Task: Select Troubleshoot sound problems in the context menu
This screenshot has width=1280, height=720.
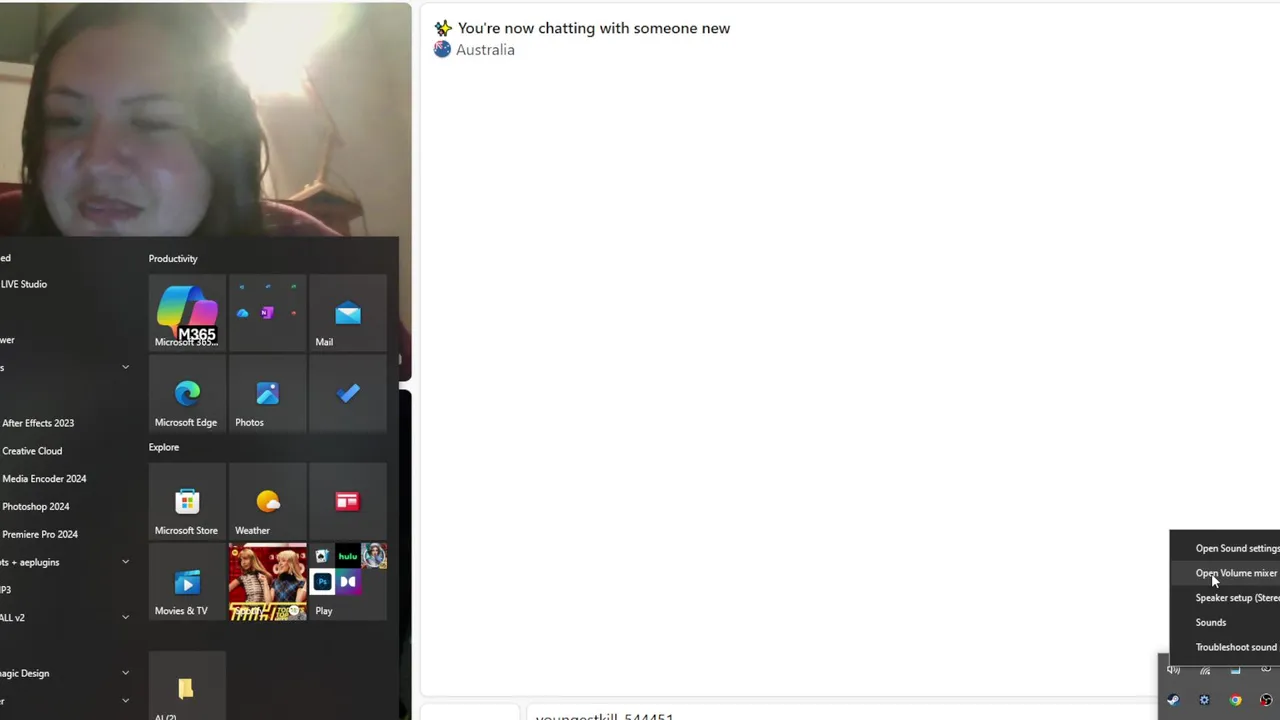Action: 1225,647
